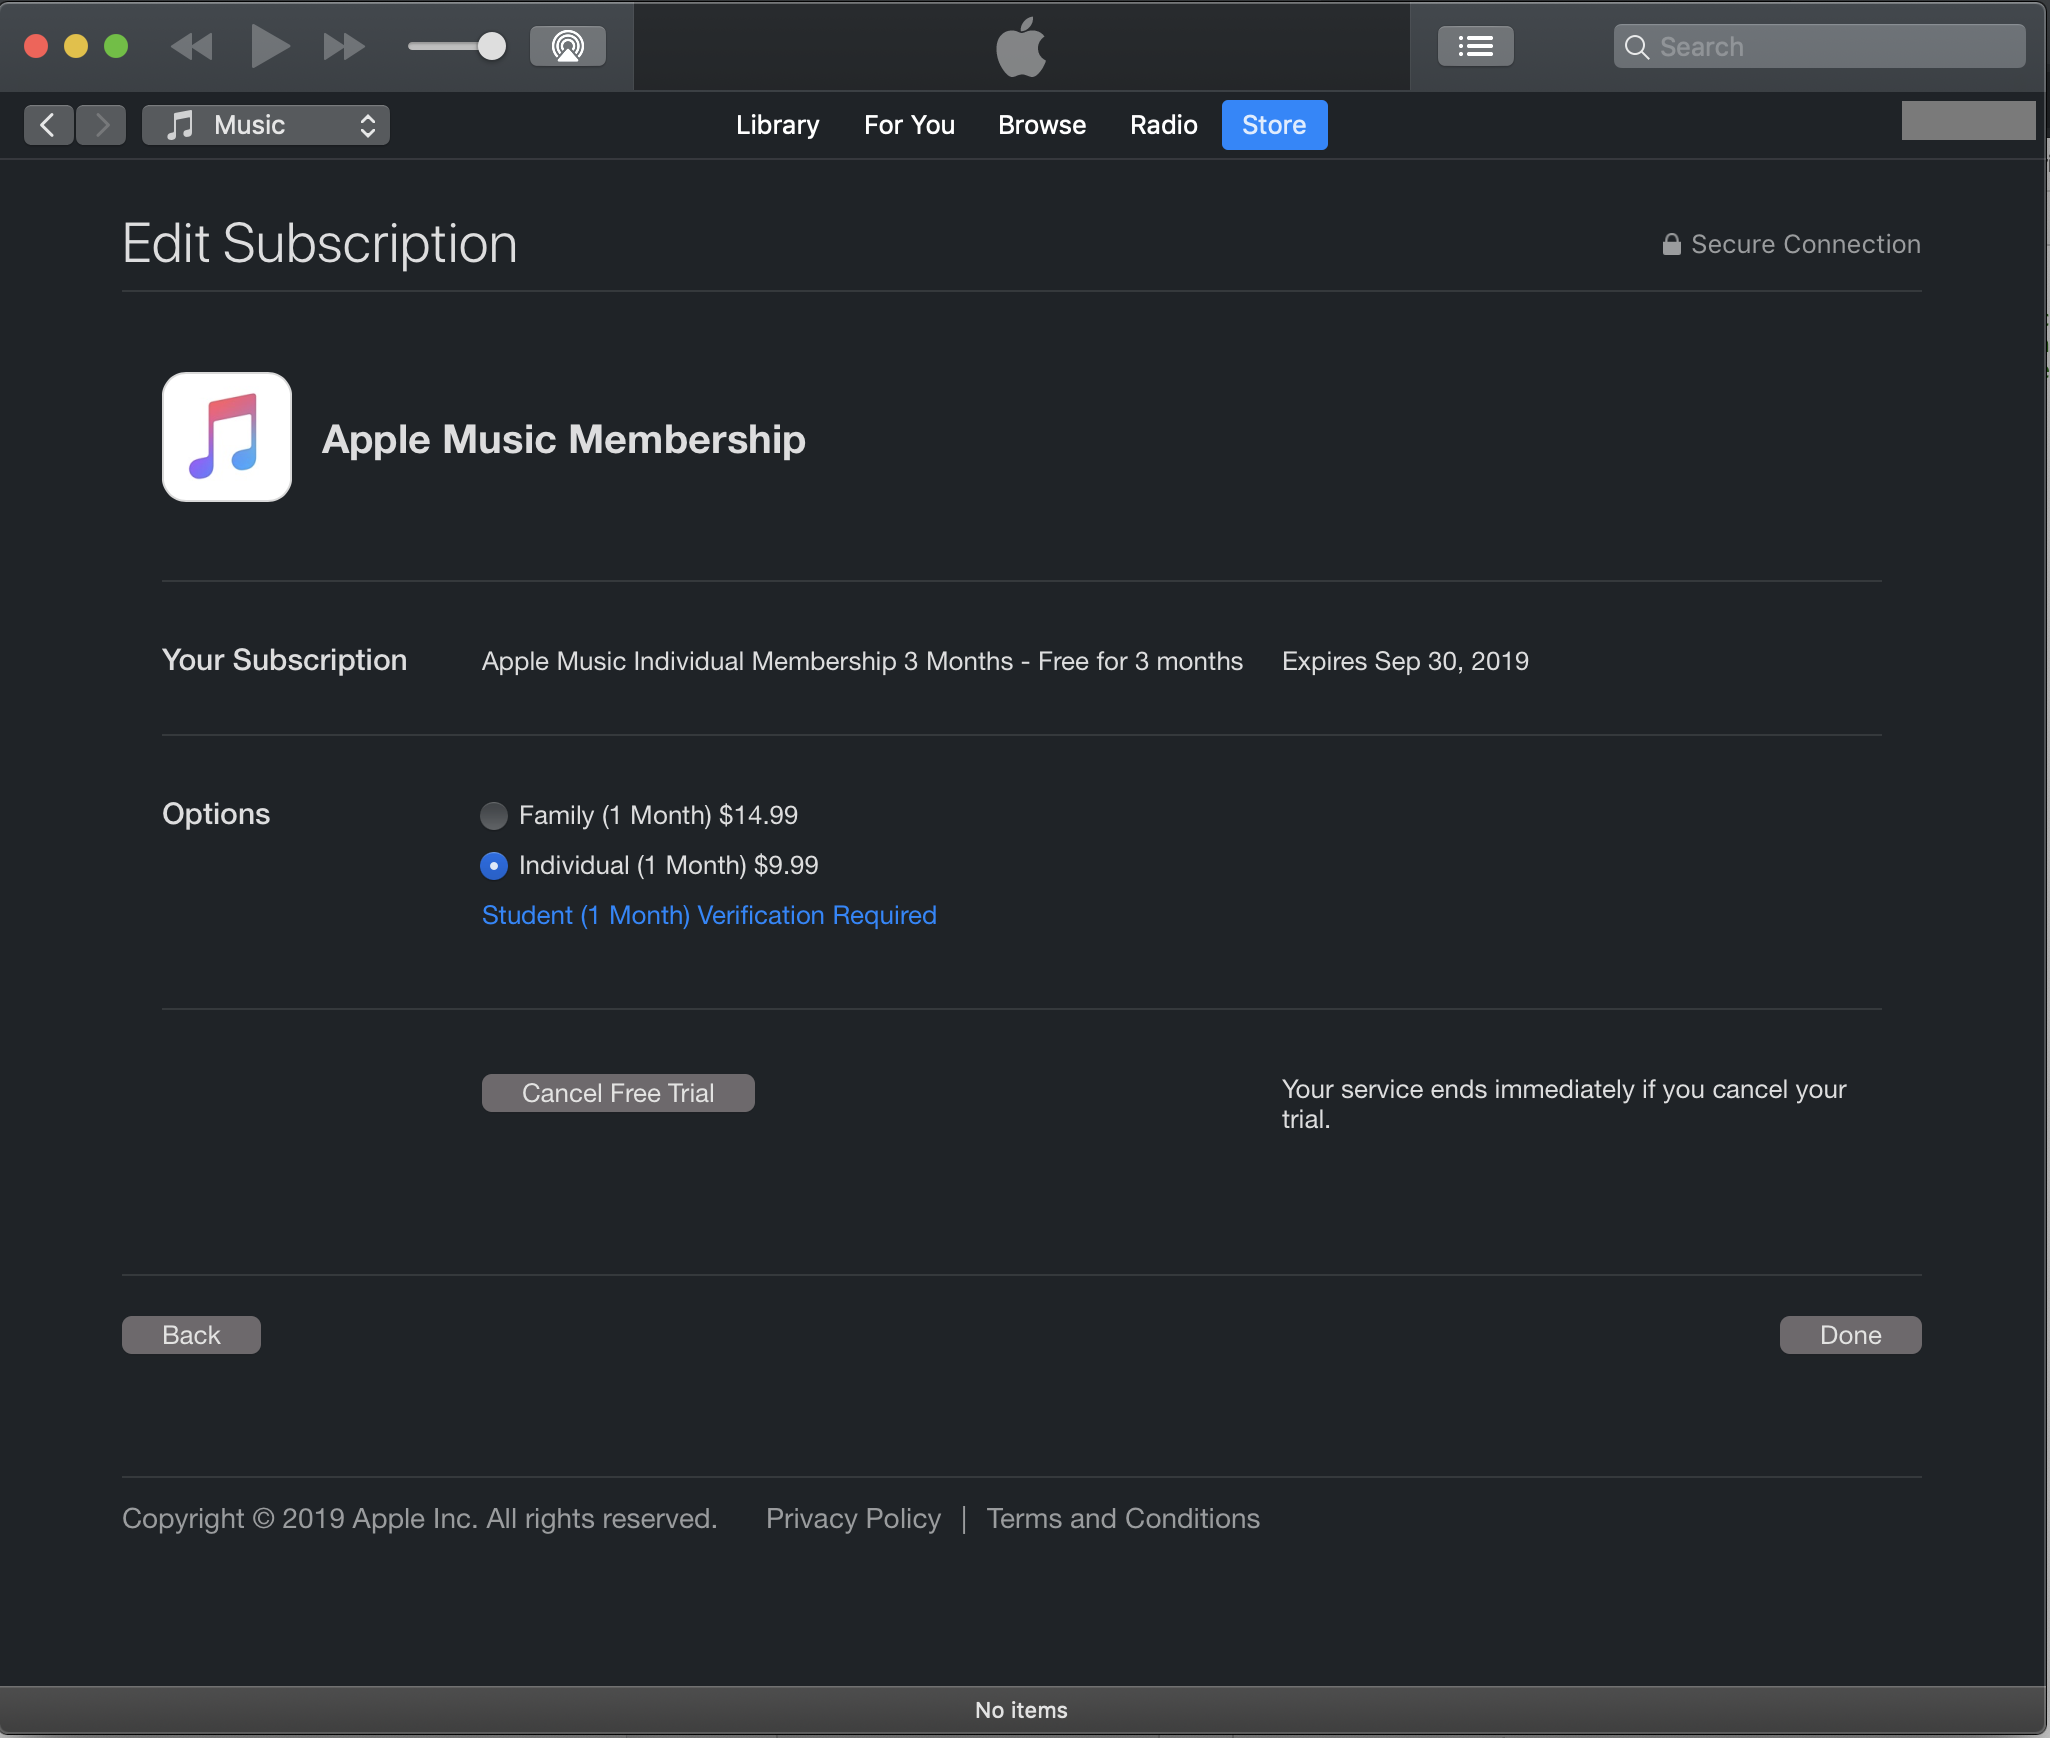This screenshot has height=1738, width=2050.
Task: Open the For You tab
Action: click(x=909, y=125)
